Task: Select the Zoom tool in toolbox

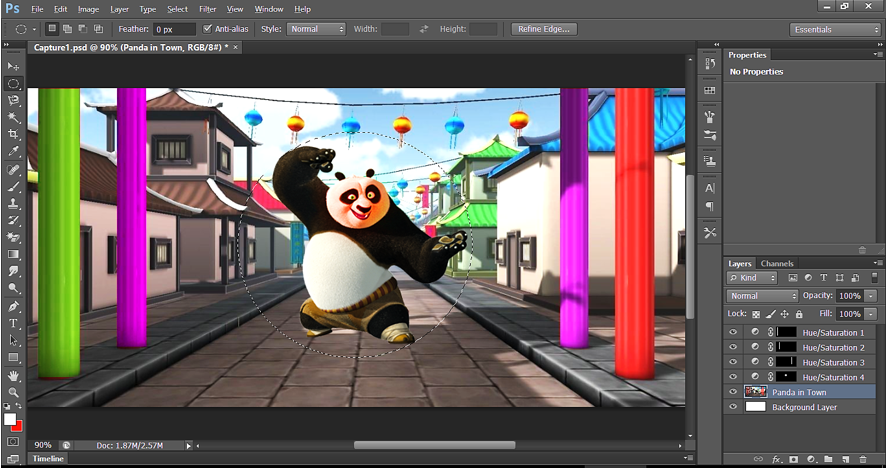Action: 13,392
